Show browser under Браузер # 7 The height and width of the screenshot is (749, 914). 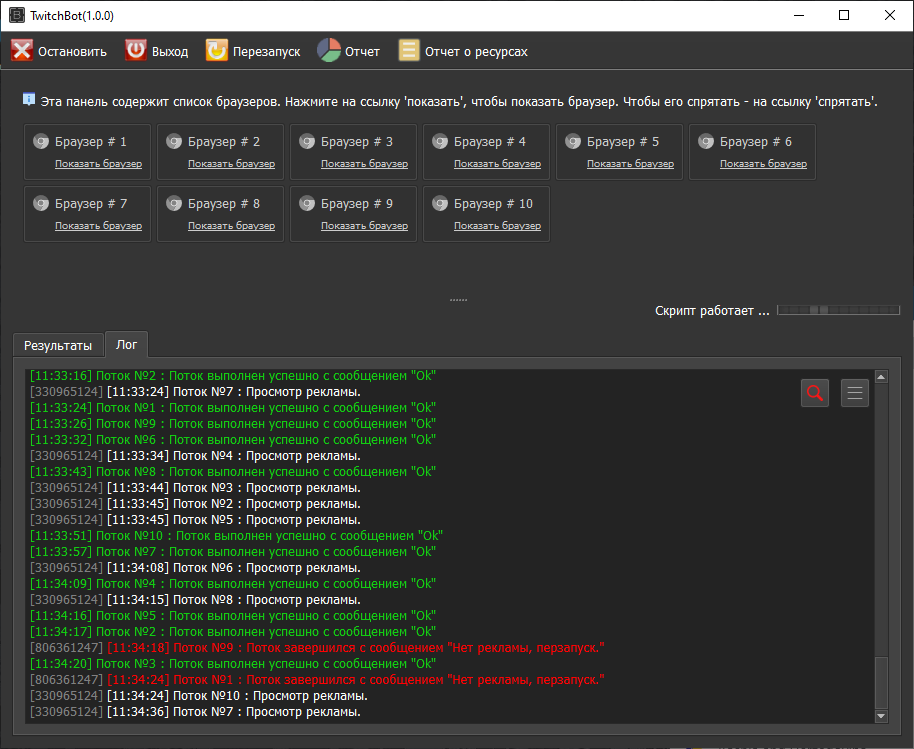click(98, 226)
